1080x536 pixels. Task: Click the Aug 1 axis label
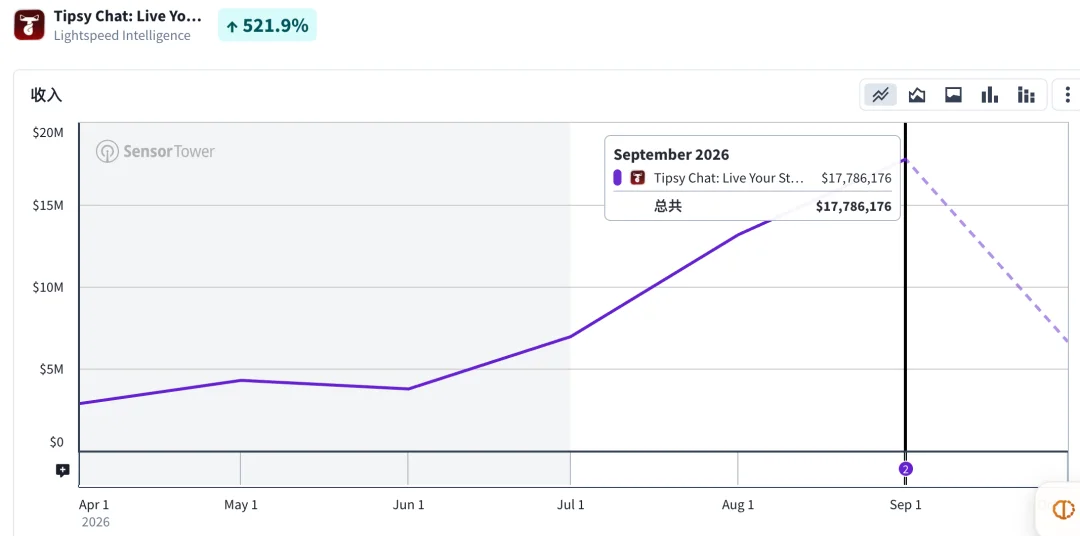pyautogui.click(x=738, y=505)
